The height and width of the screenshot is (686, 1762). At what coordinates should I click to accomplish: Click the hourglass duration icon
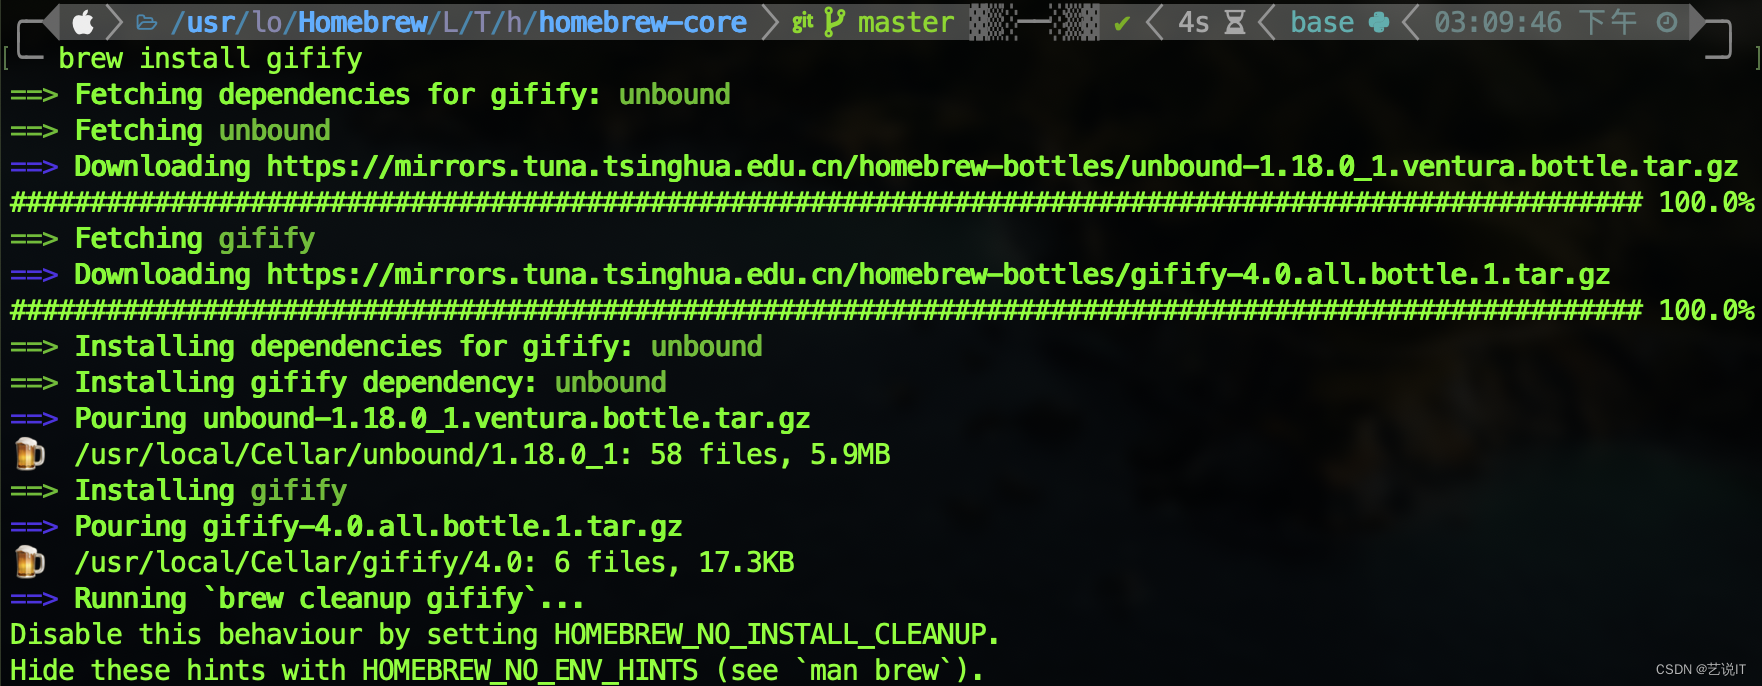click(1235, 22)
